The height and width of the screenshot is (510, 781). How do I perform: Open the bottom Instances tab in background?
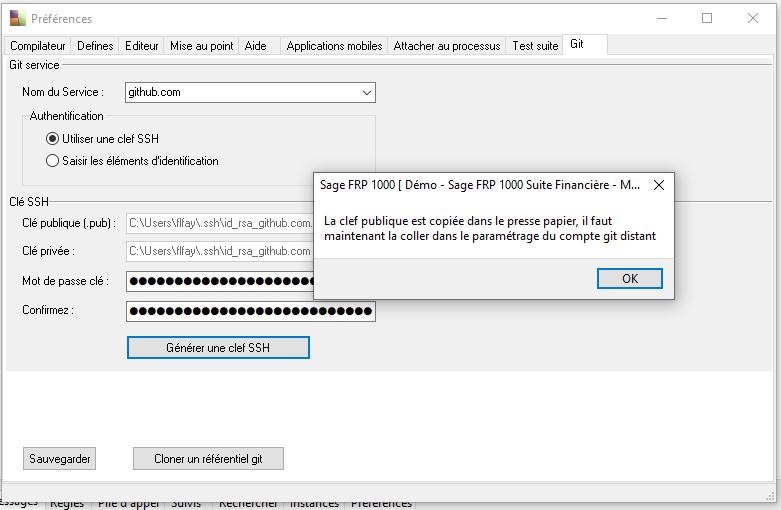click(314, 504)
